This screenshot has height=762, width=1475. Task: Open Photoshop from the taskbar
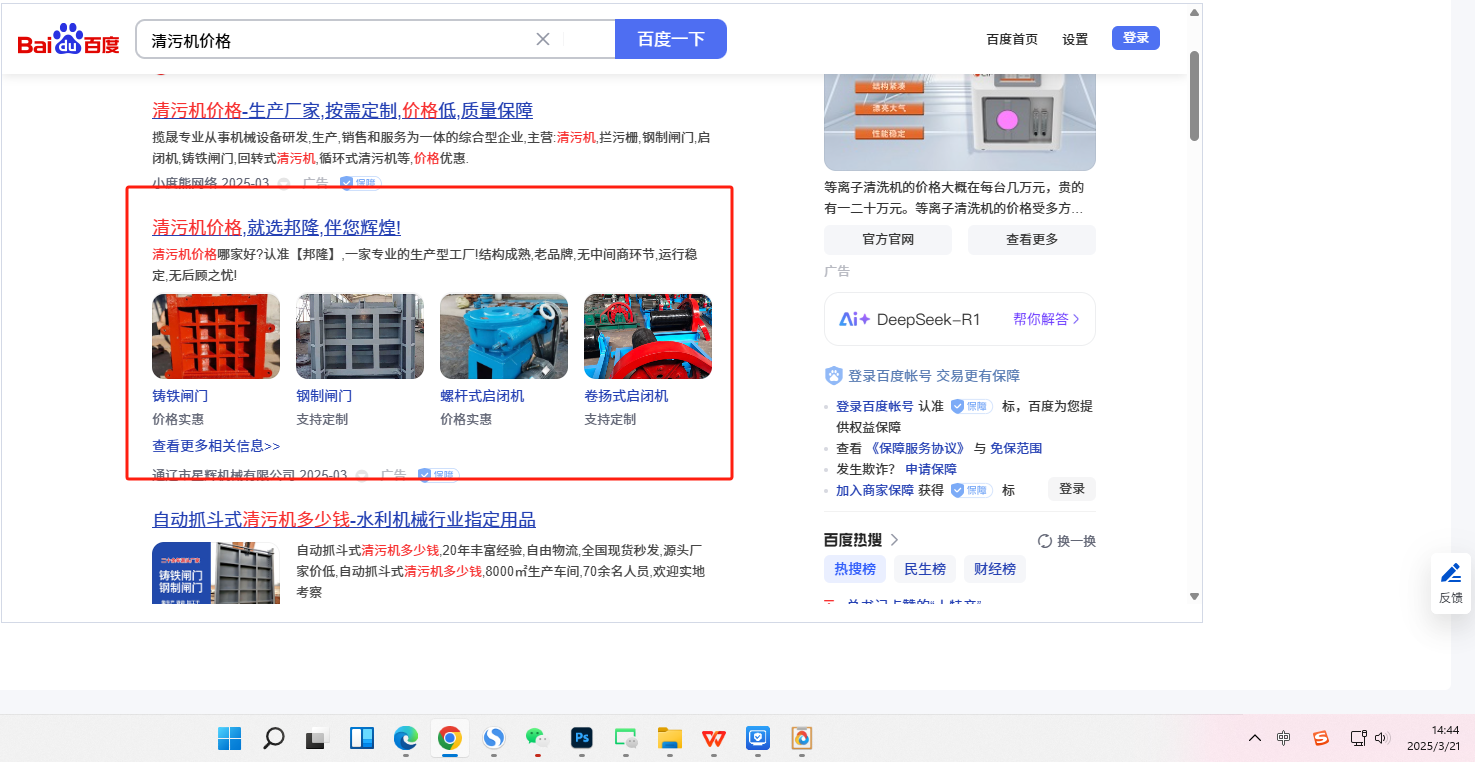pyautogui.click(x=581, y=738)
